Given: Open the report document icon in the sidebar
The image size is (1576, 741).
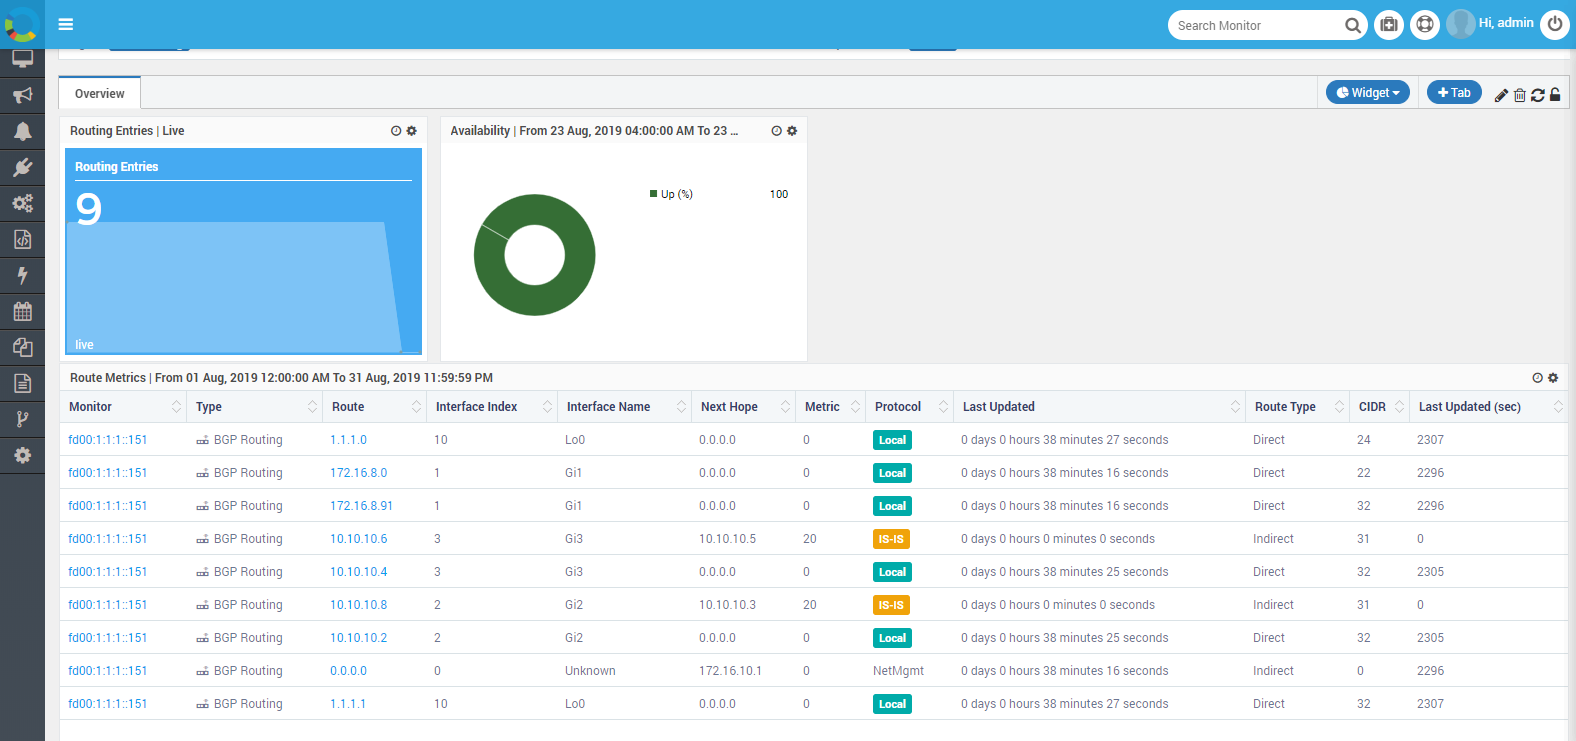Looking at the screenshot, I should click(22, 383).
